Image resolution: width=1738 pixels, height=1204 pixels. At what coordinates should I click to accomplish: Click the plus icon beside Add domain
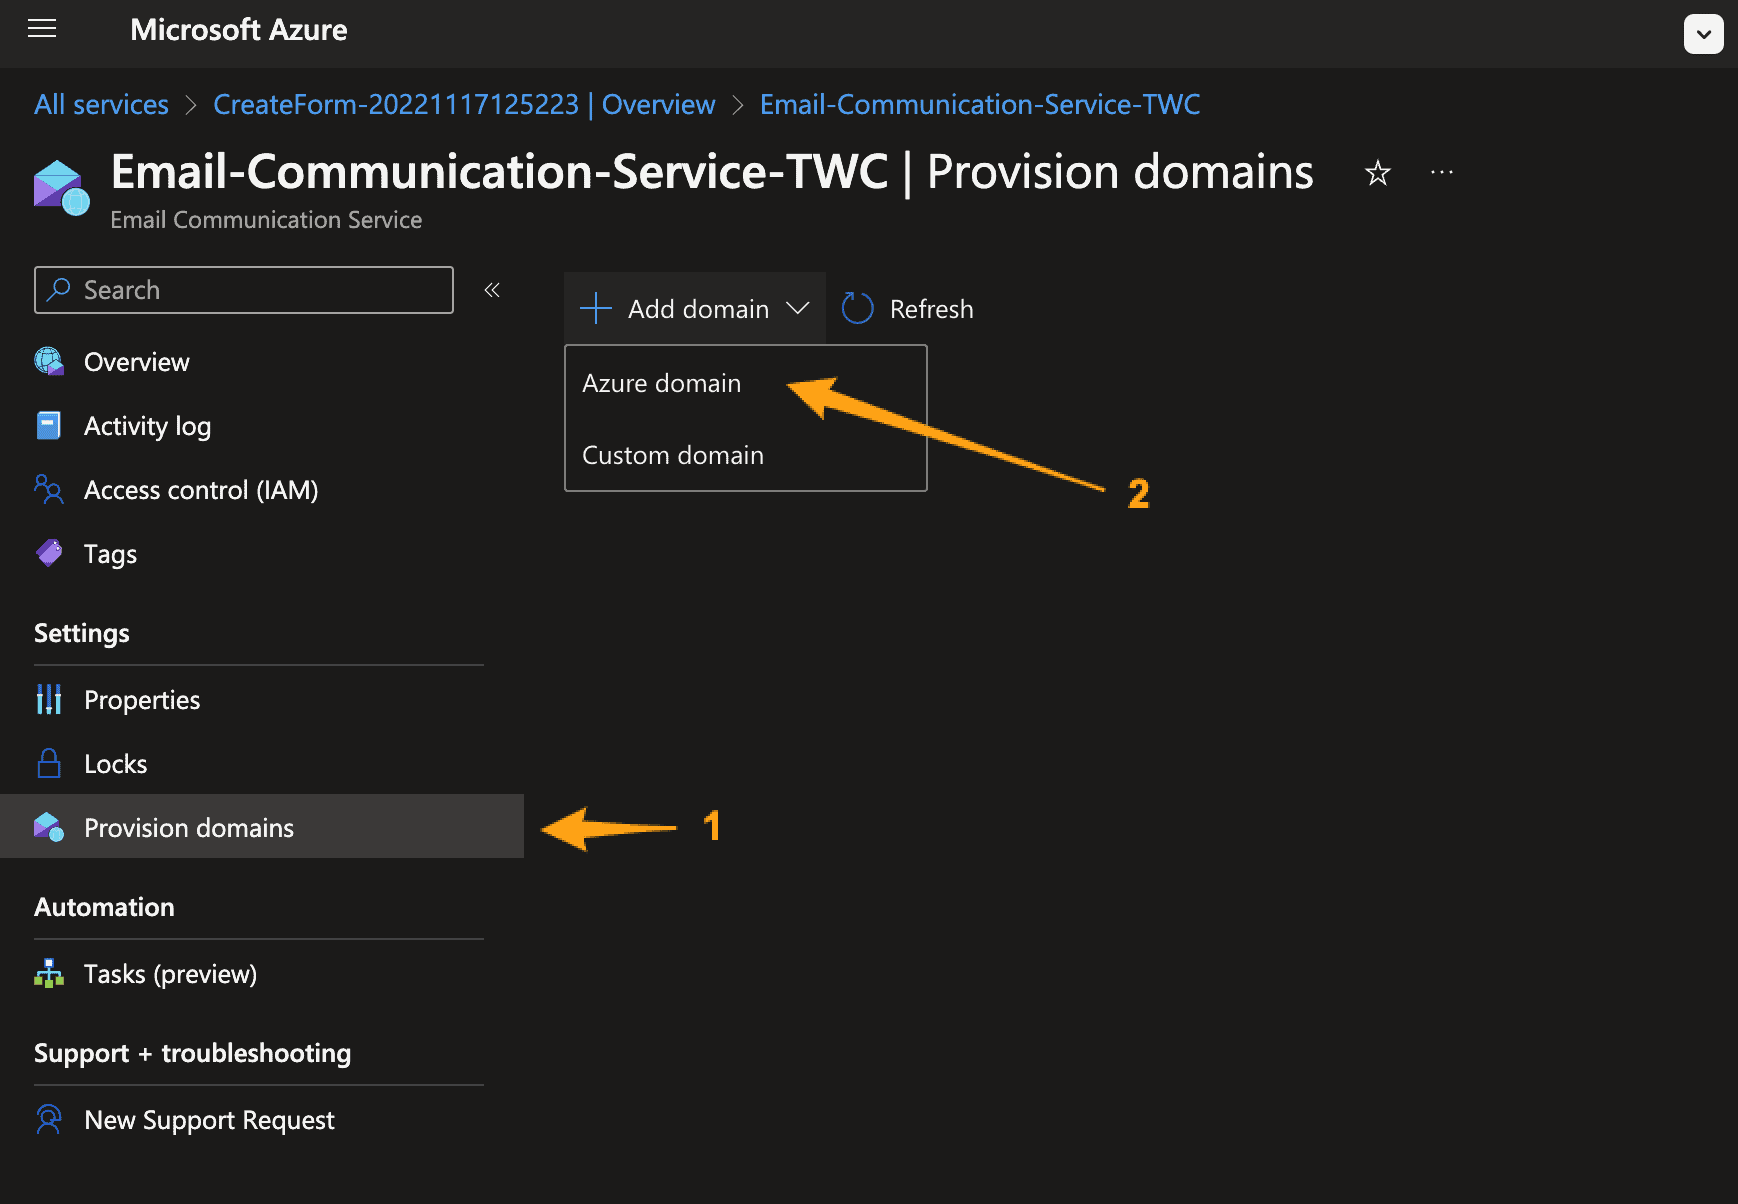[x=596, y=309]
